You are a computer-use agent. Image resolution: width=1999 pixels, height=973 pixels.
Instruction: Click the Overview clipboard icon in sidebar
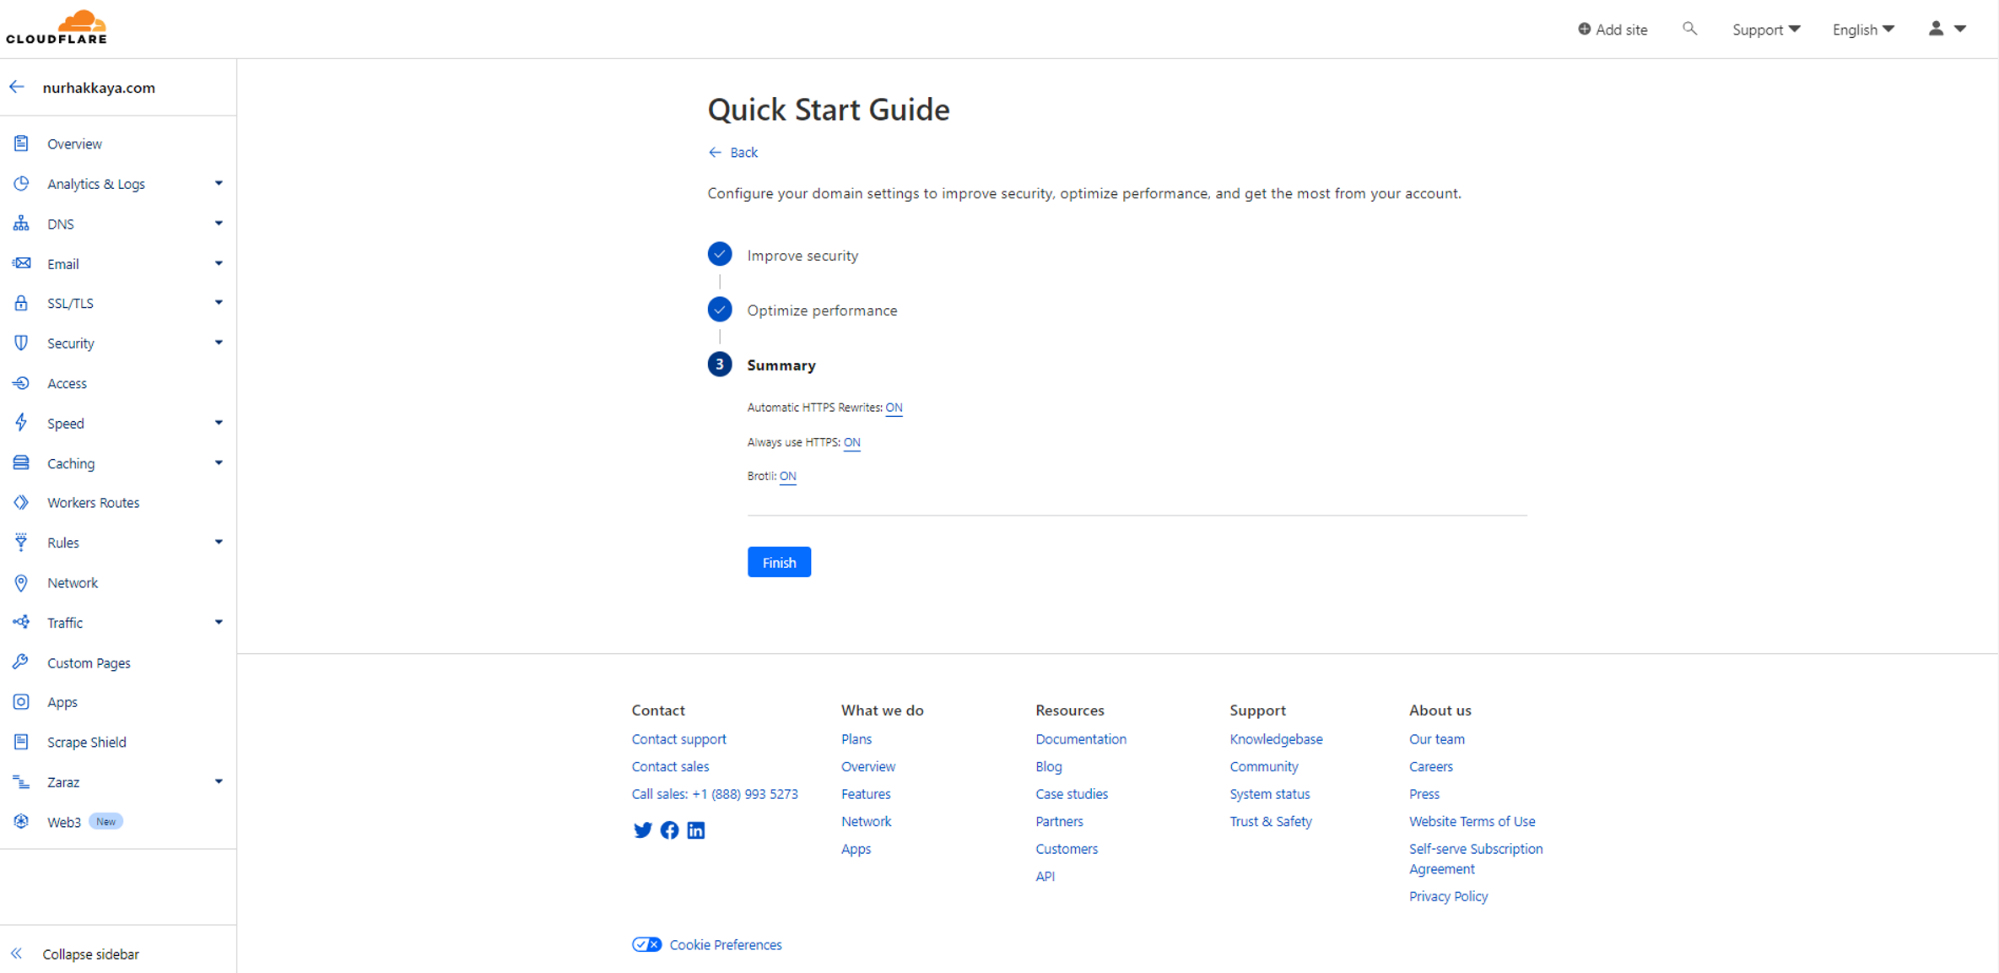[21, 144]
